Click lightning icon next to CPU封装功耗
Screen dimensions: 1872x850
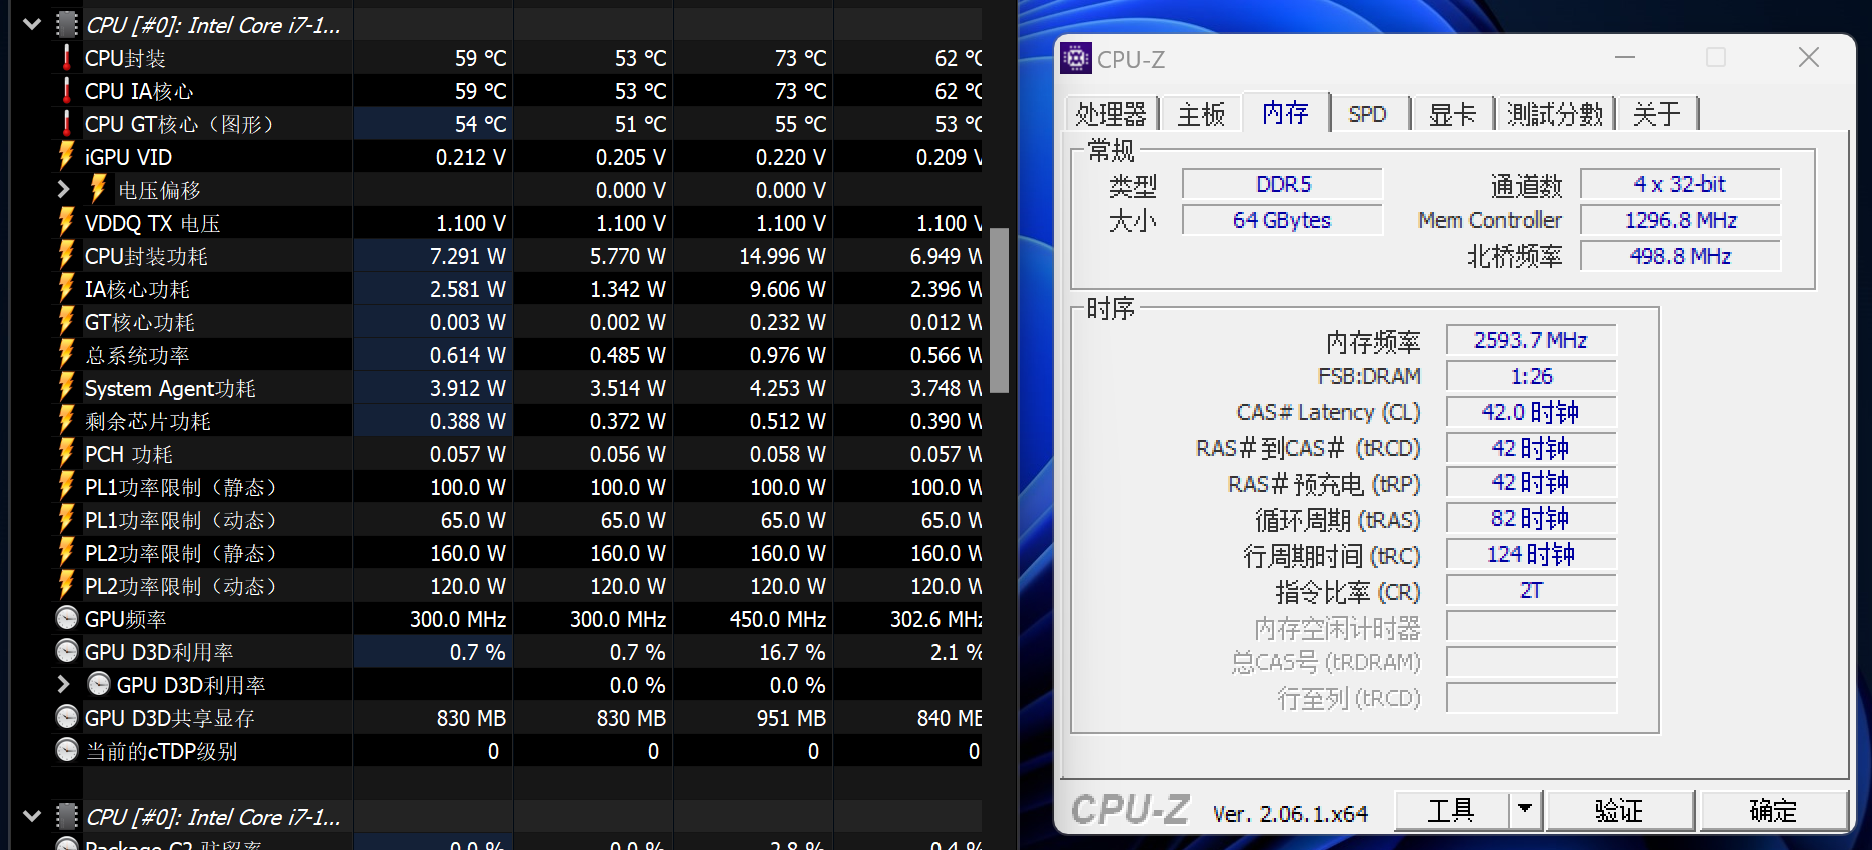67,256
